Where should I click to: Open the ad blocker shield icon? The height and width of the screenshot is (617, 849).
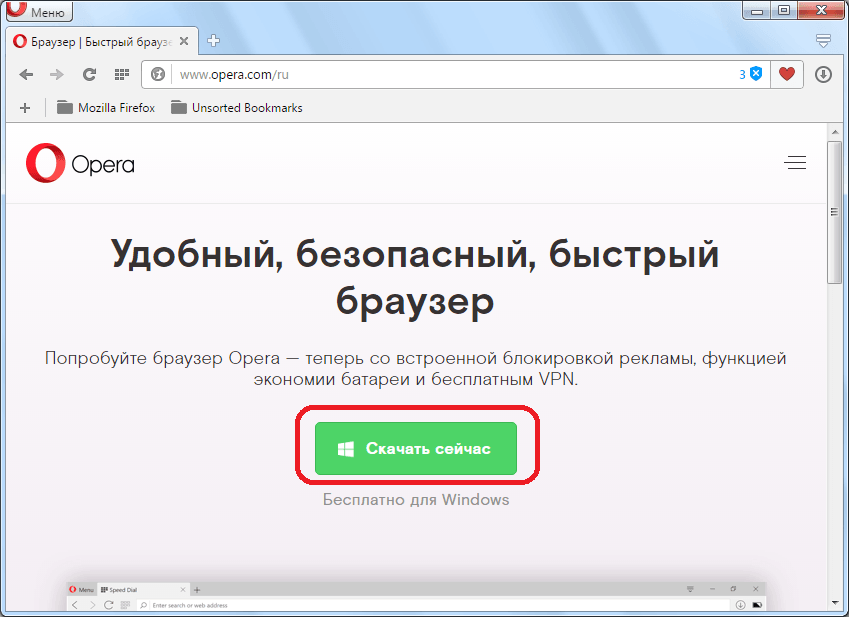pyautogui.click(x=756, y=74)
